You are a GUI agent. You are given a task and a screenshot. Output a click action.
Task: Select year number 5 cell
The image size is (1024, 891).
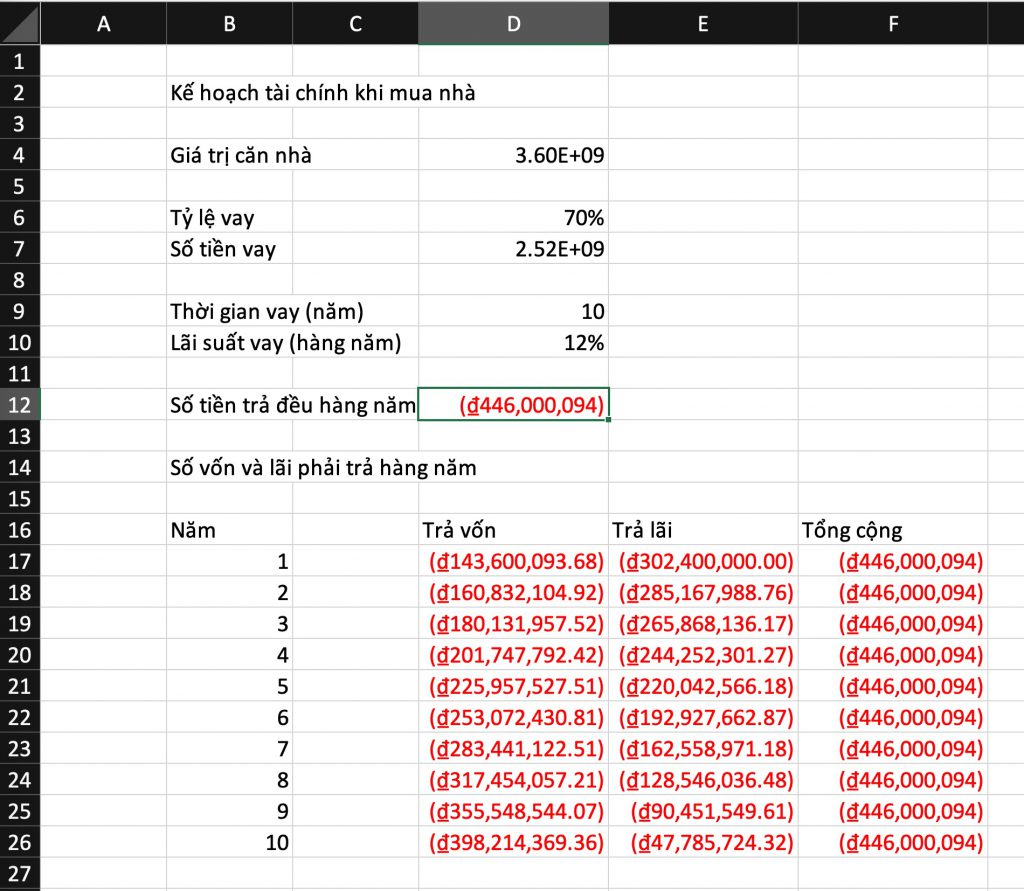(x=229, y=686)
